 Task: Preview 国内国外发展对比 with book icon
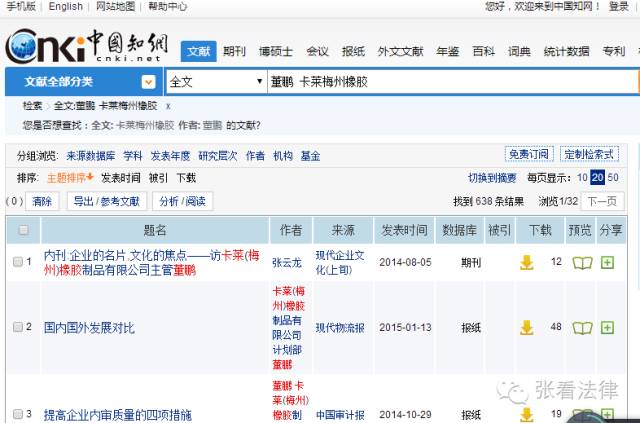click(x=582, y=328)
